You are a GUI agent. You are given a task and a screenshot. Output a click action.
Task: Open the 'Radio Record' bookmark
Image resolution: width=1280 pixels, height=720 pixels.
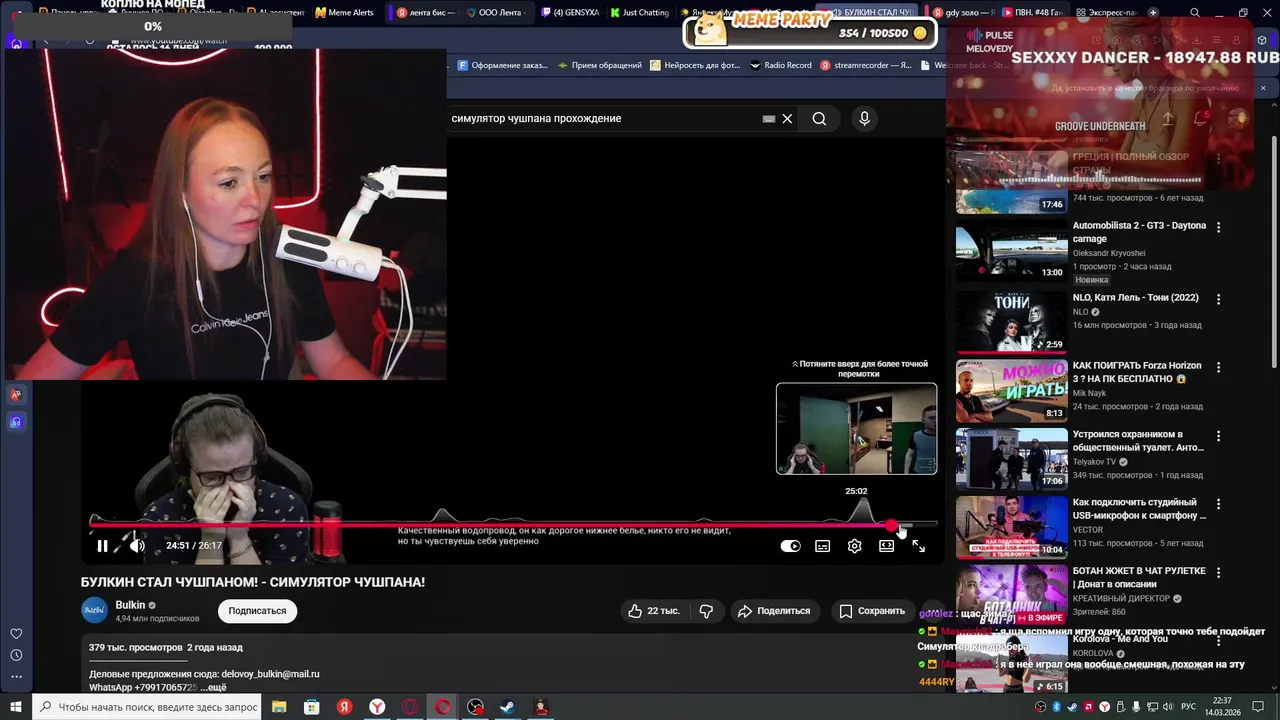[x=781, y=65]
